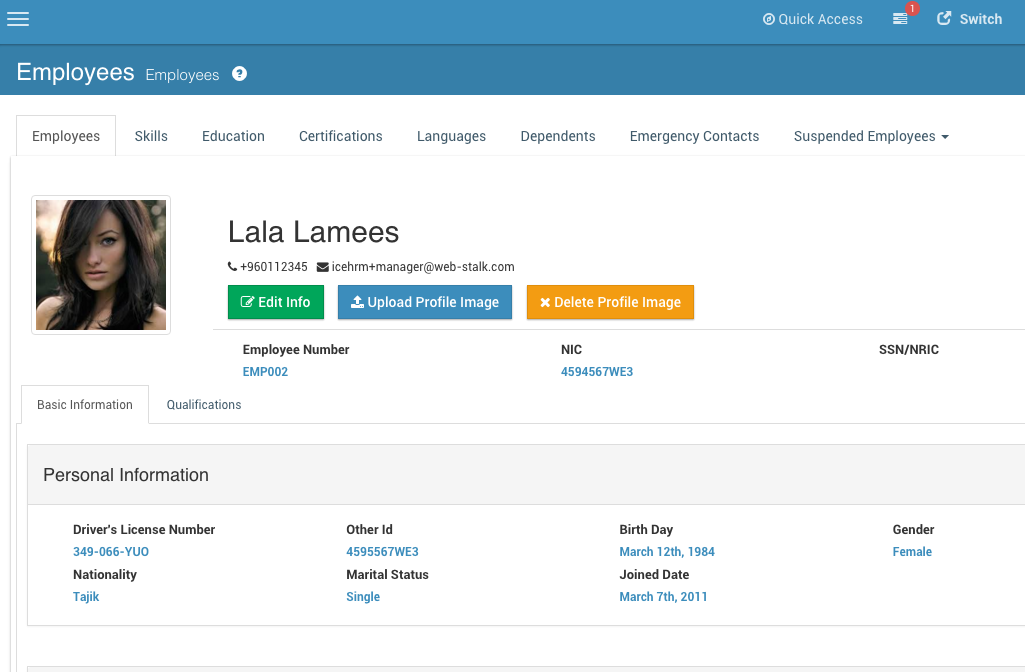Click the Quick Access icon
This screenshot has width=1025, height=672.
(x=768, y=18)
